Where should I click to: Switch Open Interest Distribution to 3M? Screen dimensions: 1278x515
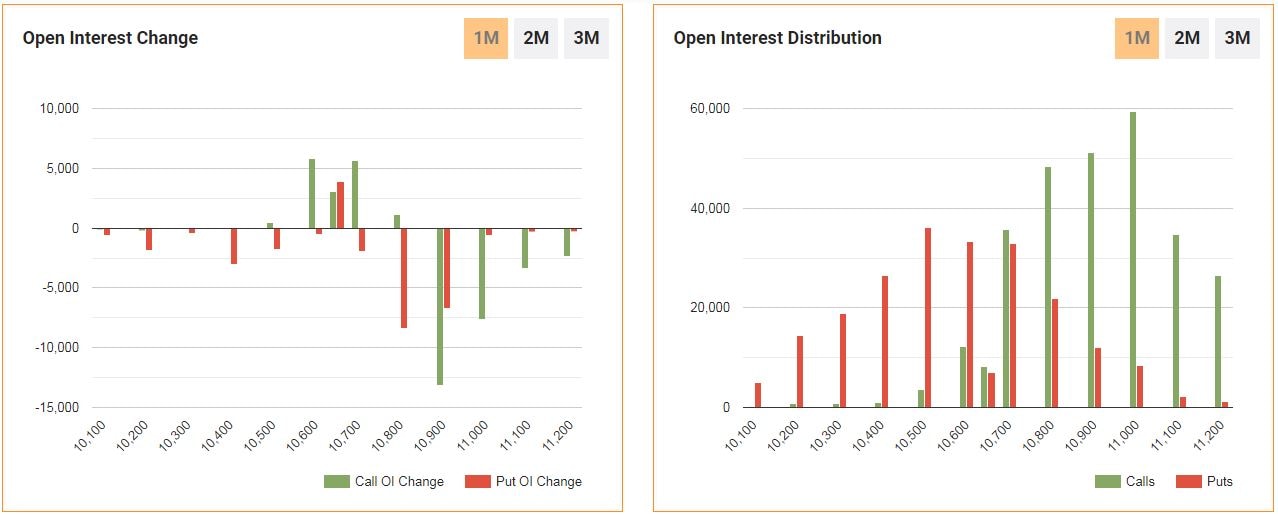click(1237, 39)
